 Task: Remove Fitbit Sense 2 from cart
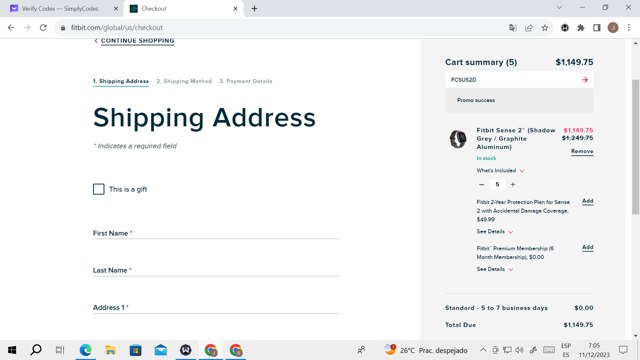pyautogui.click(x=582, y=151)
